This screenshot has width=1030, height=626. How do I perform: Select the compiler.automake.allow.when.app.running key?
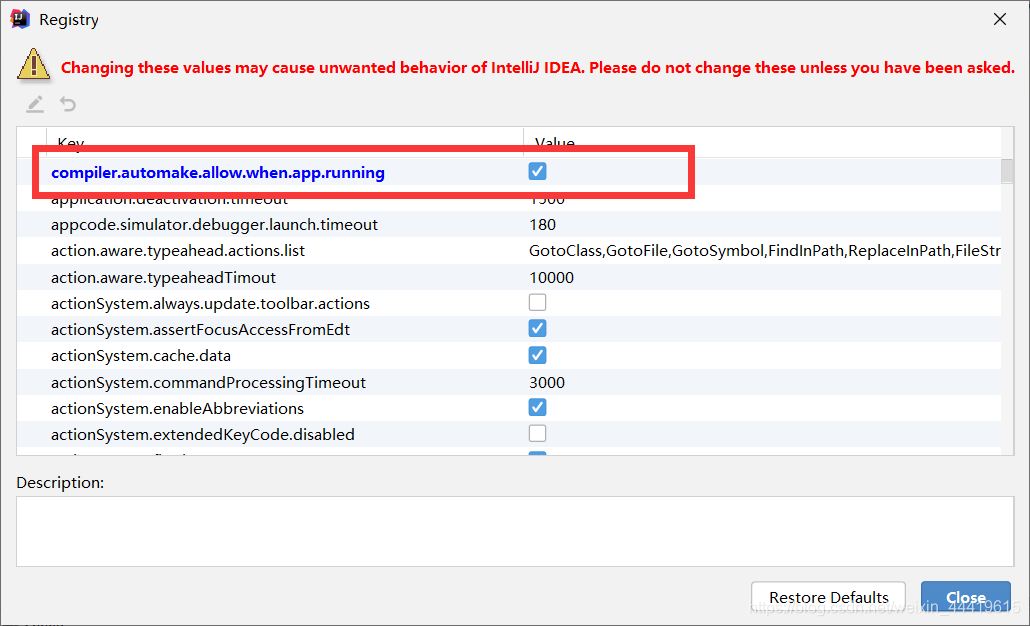tap(218, 173)
